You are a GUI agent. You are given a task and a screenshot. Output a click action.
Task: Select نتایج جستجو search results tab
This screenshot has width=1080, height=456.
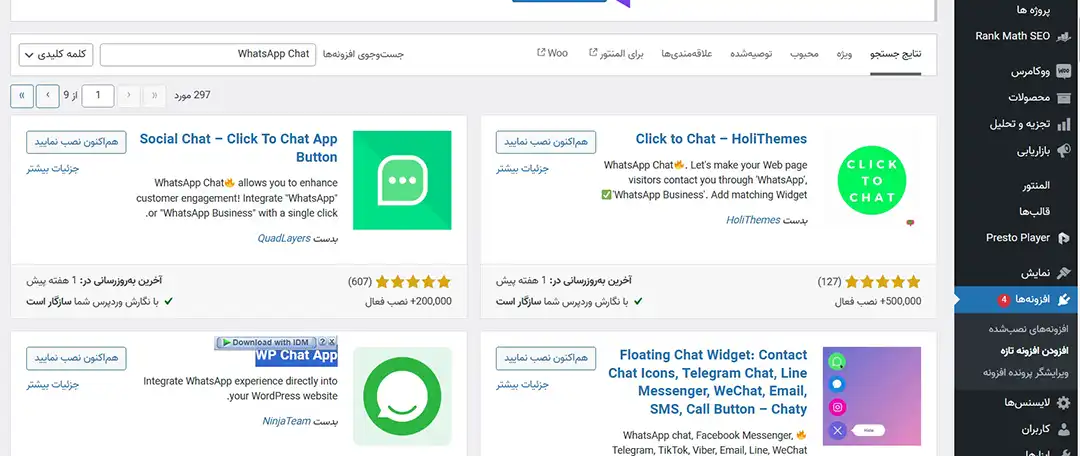click(895, 54)
